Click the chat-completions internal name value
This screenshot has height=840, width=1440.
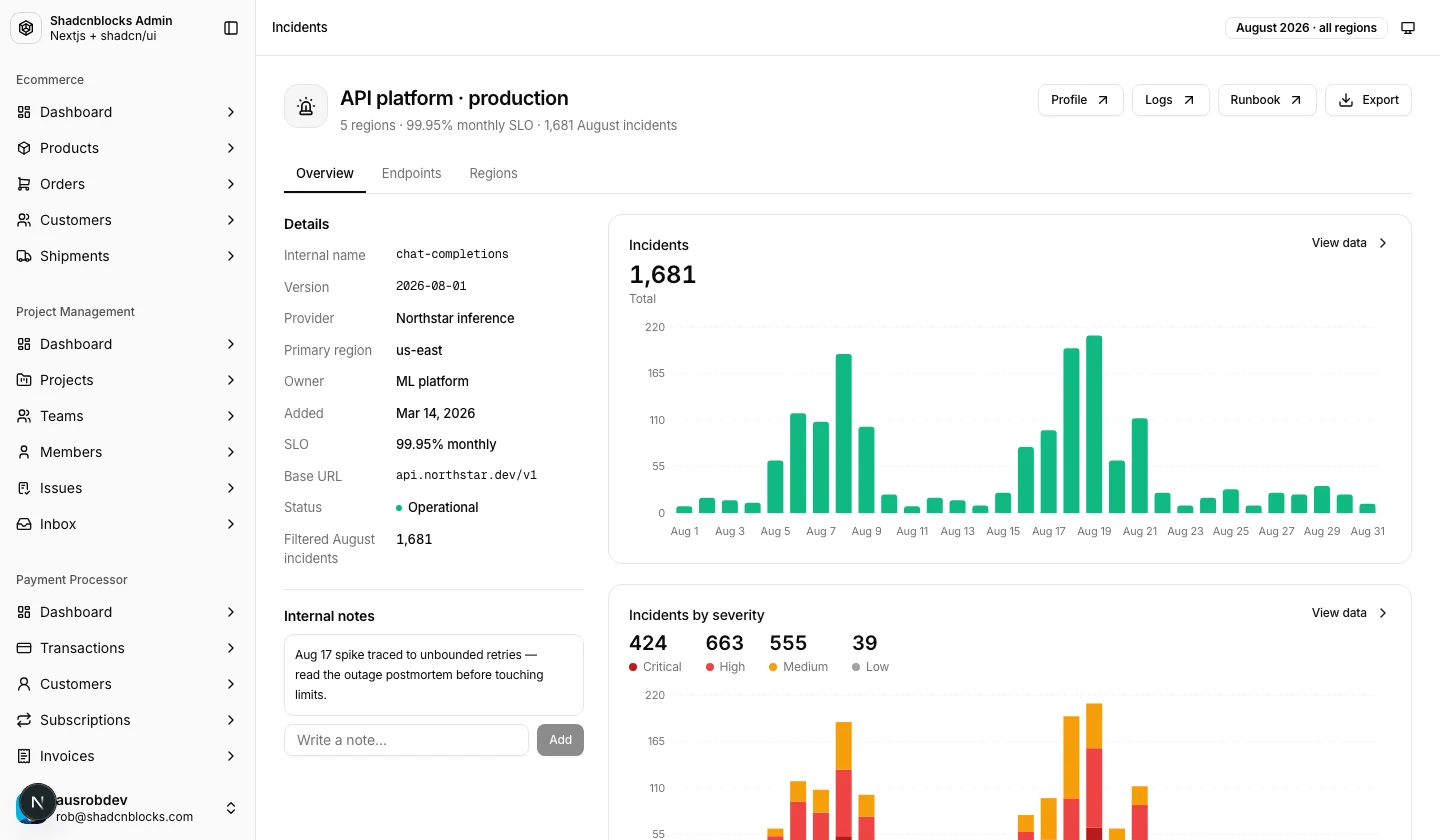pos(452,255)
